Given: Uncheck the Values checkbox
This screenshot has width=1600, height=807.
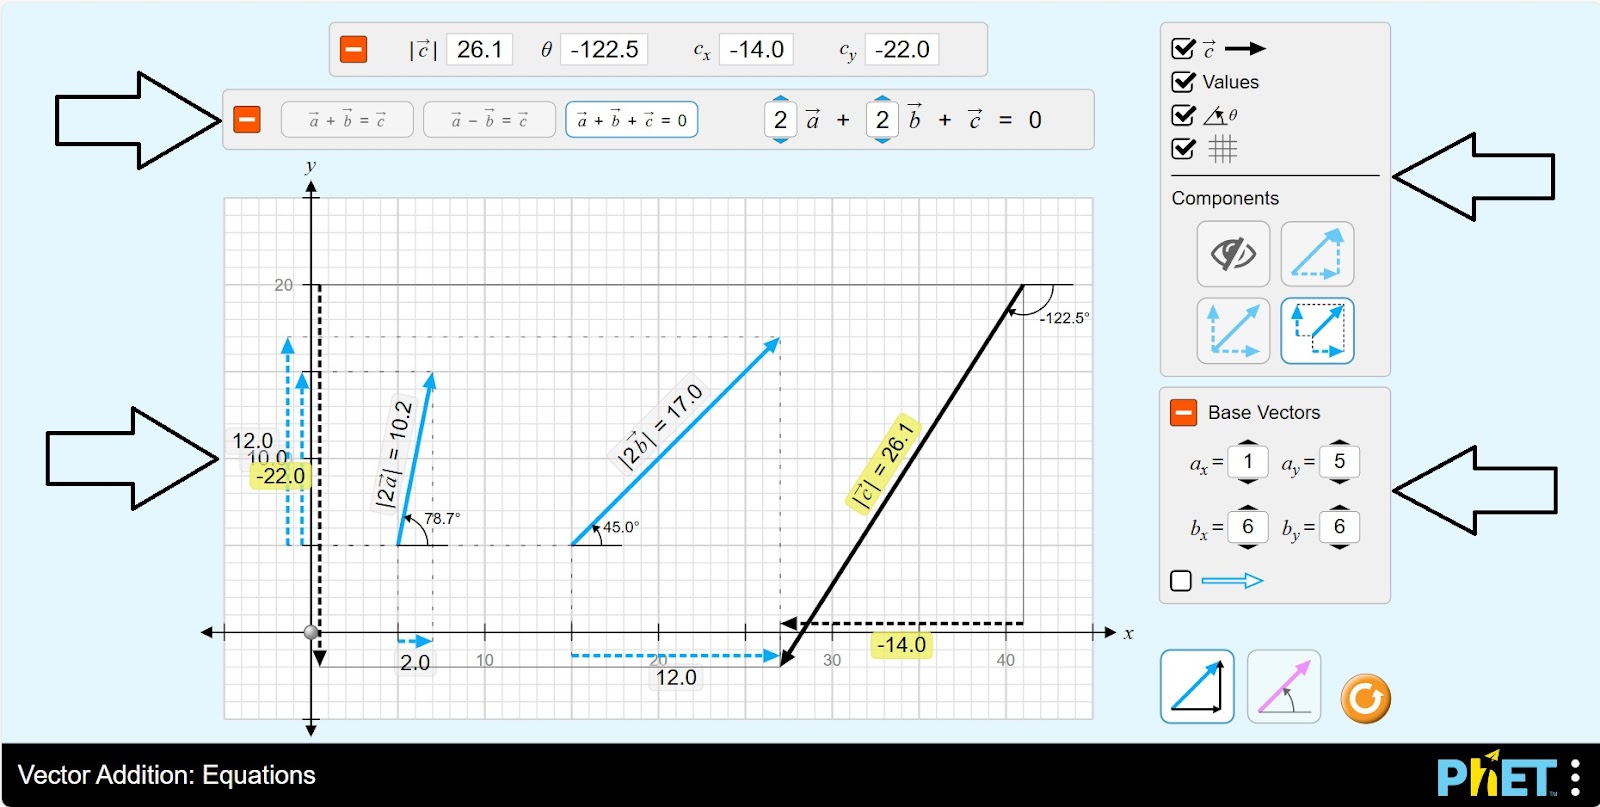Looking at the screenshot, I should (1183, 82).
